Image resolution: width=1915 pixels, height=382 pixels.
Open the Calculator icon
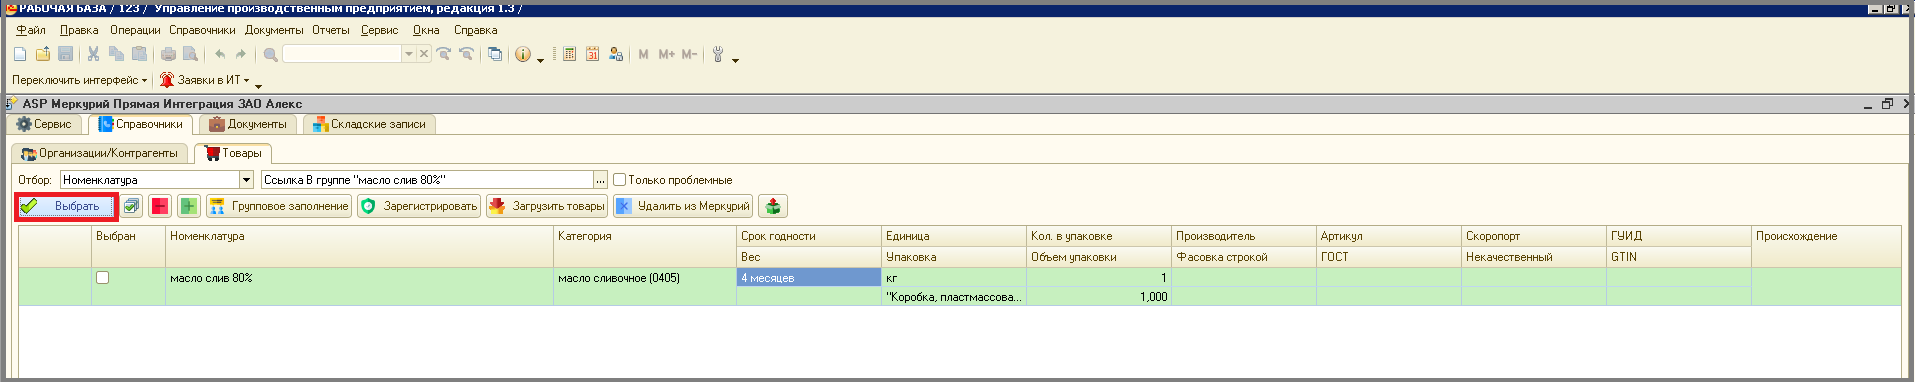coord(569,54)
